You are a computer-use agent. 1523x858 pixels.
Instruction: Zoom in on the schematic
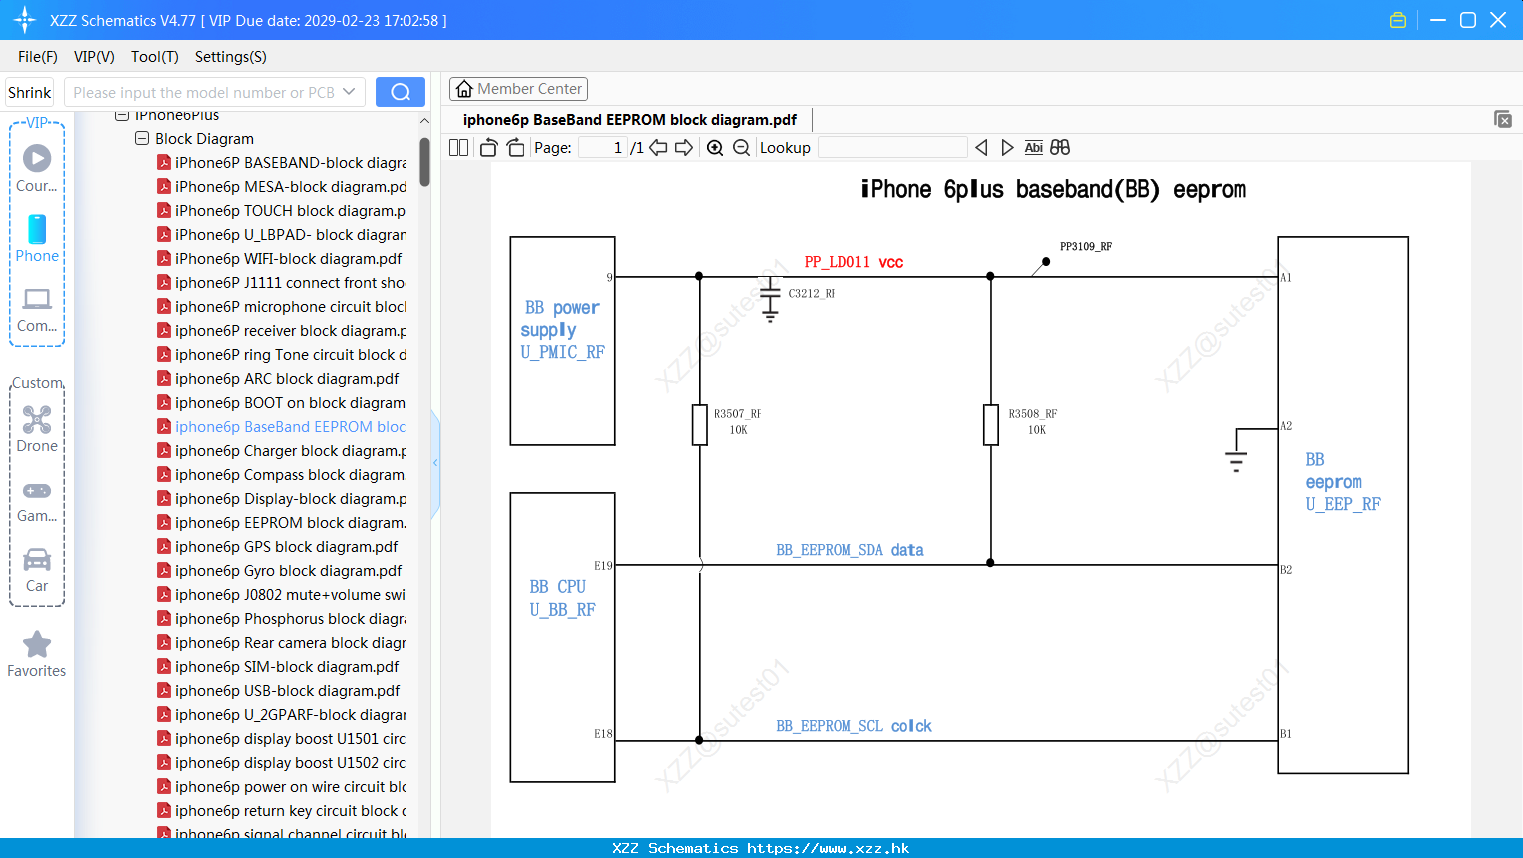(715, 147)
